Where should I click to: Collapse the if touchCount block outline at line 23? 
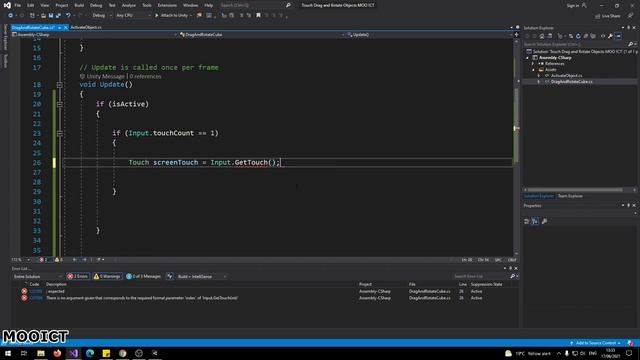60,133
